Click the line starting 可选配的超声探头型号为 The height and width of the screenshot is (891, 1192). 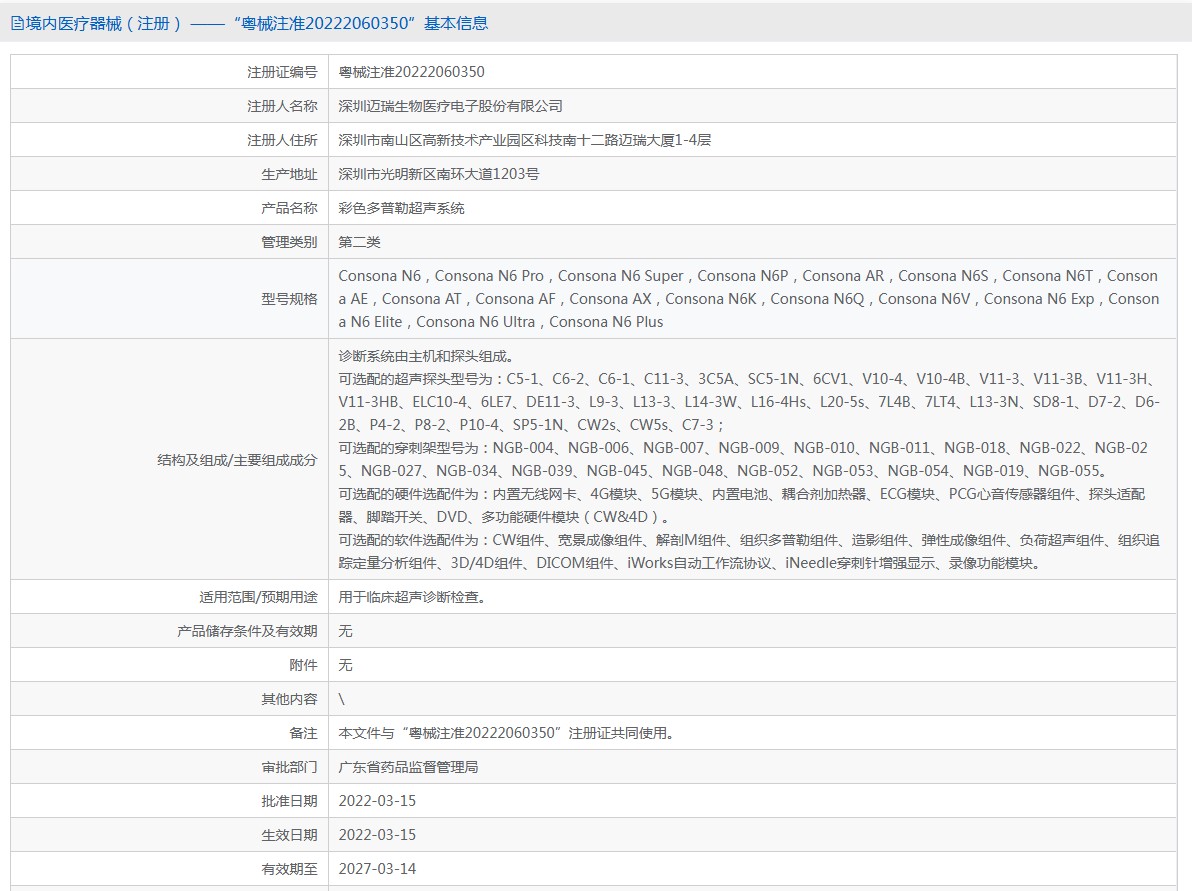point(749,402)
